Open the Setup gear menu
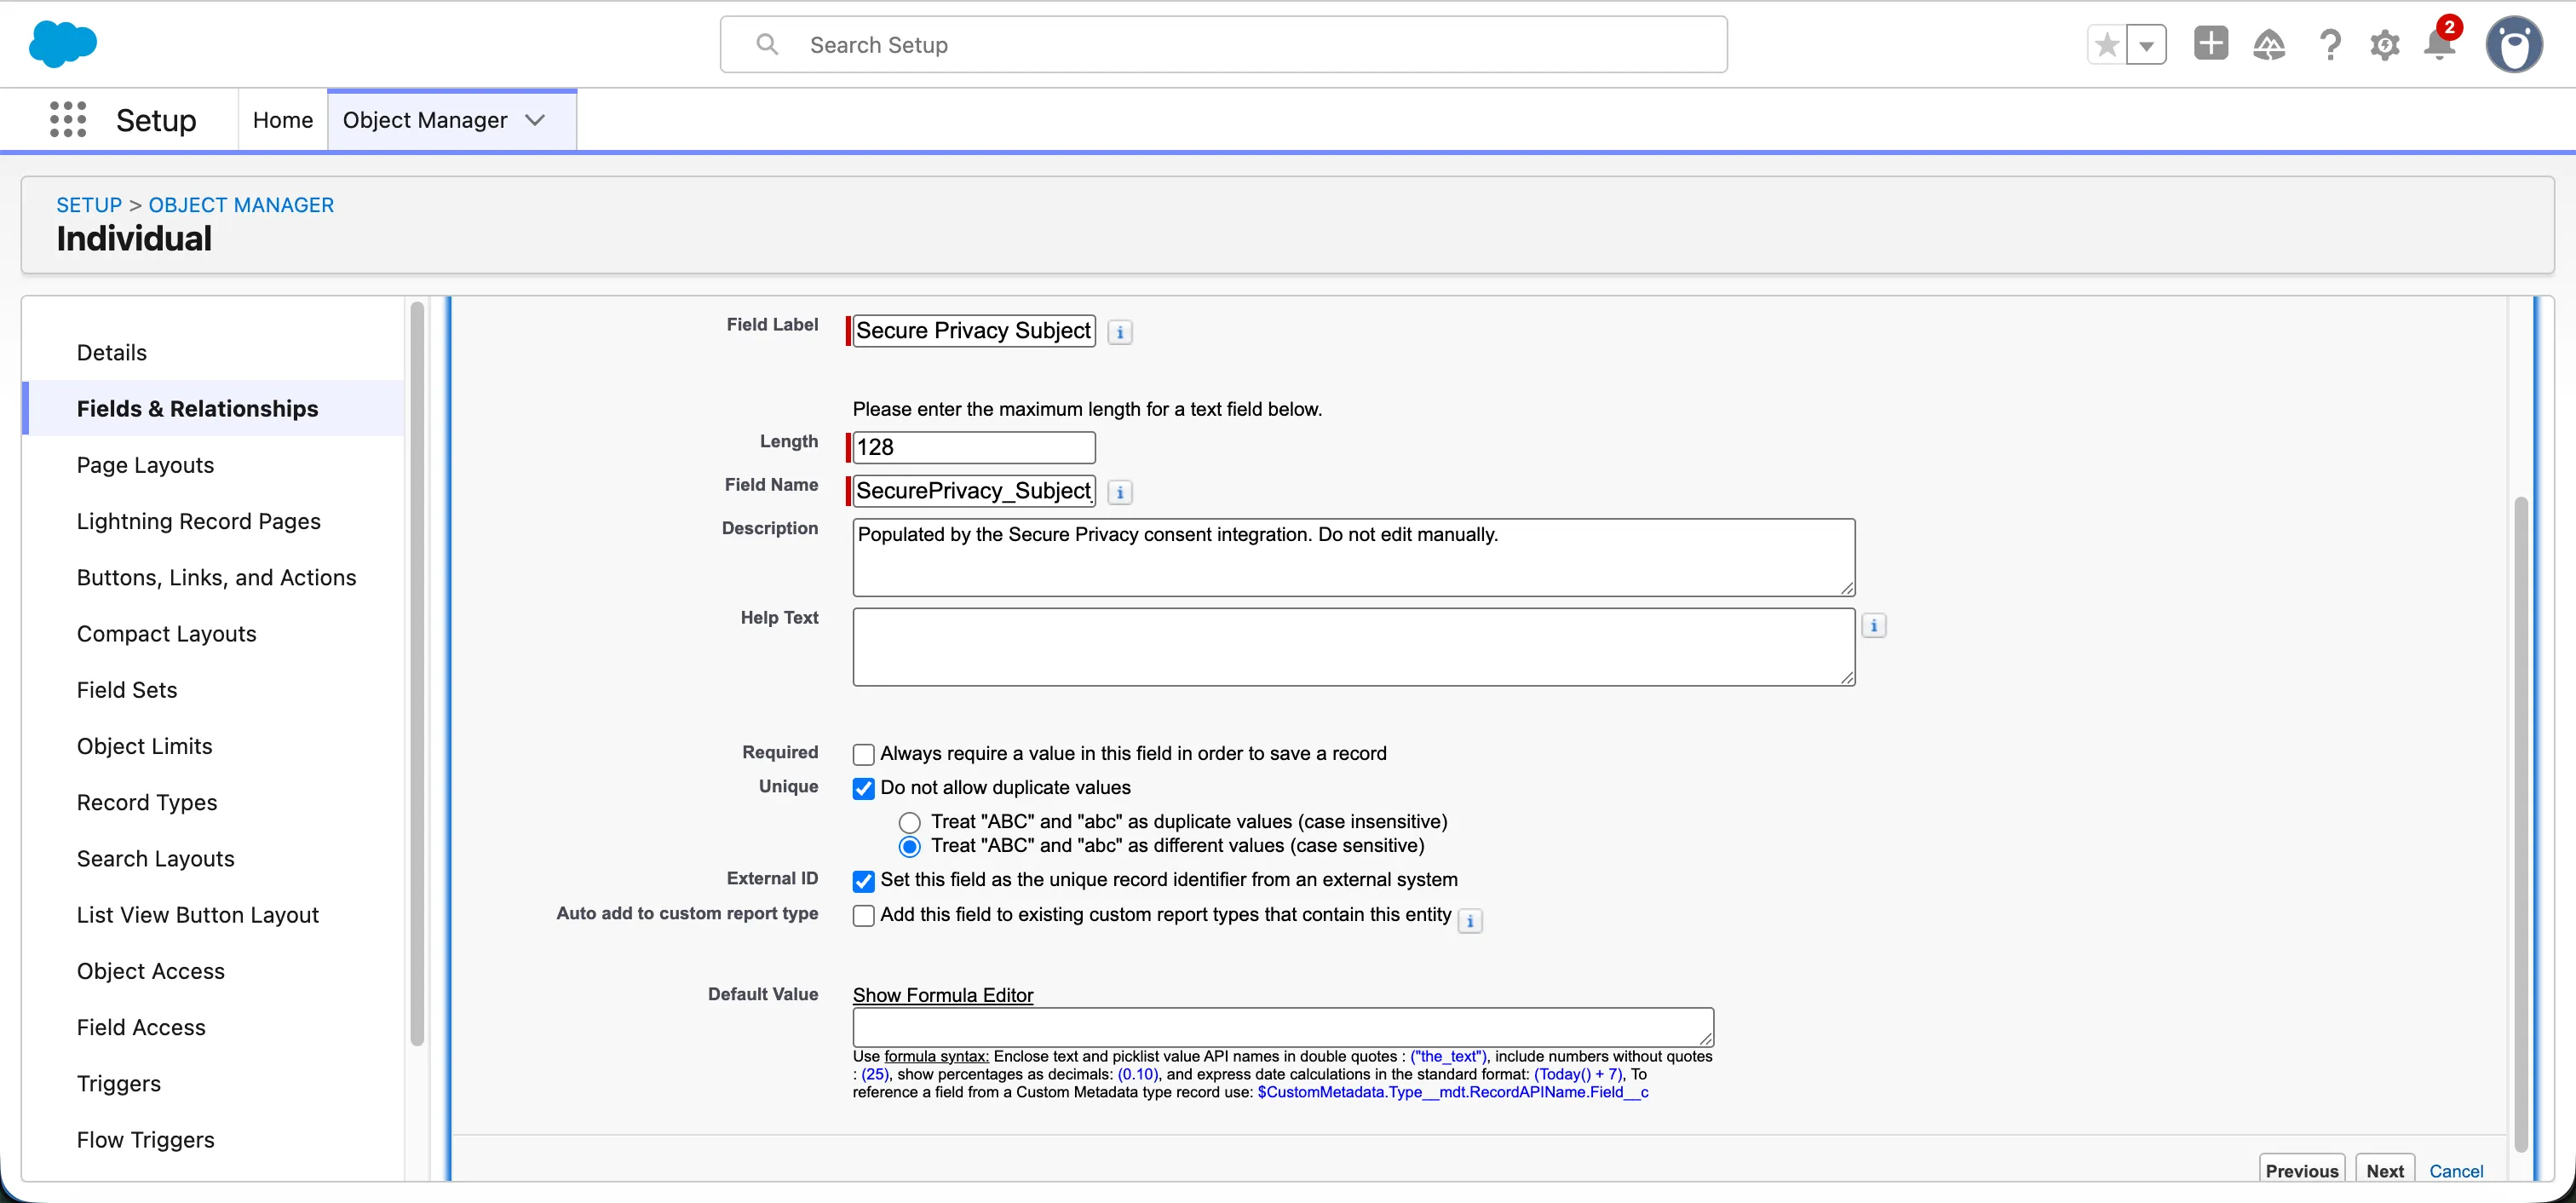This screenshot has height=1203, width=2576. coord(2385,45)
